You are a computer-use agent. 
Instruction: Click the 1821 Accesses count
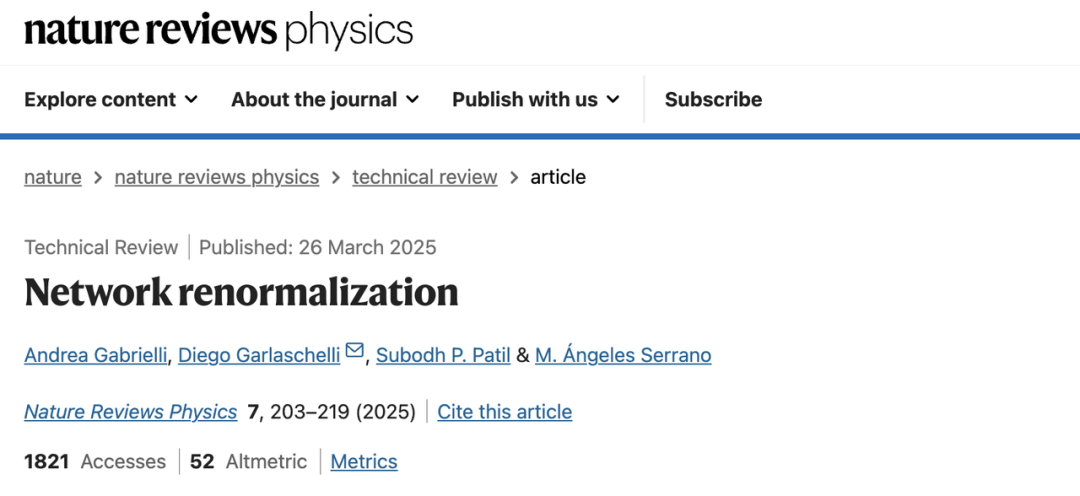(95, 461)
